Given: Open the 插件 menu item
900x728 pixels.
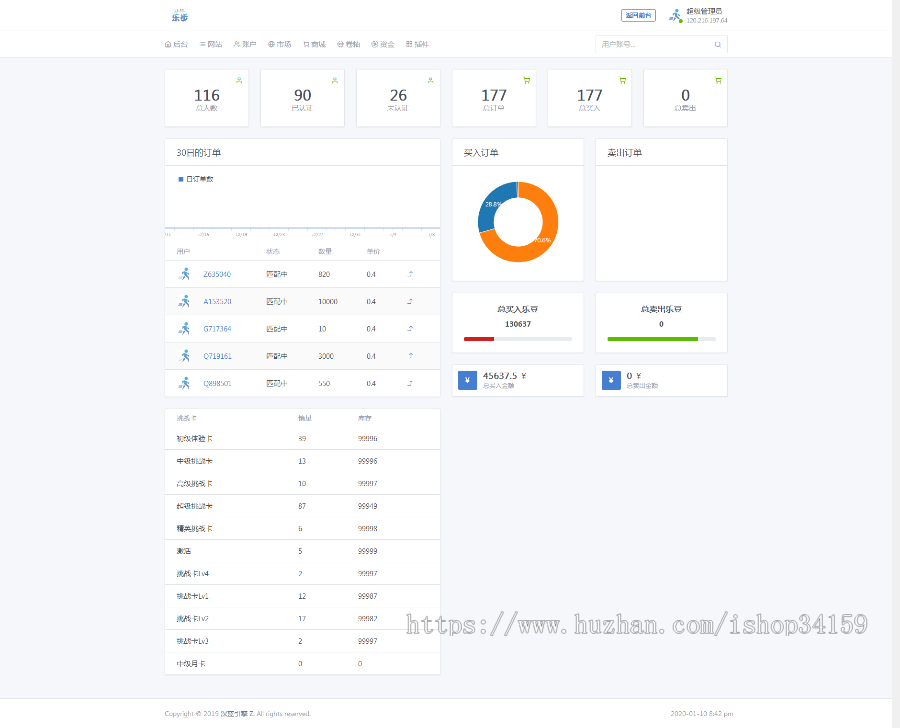Looking at the screenshot, I should coord(417,44).
